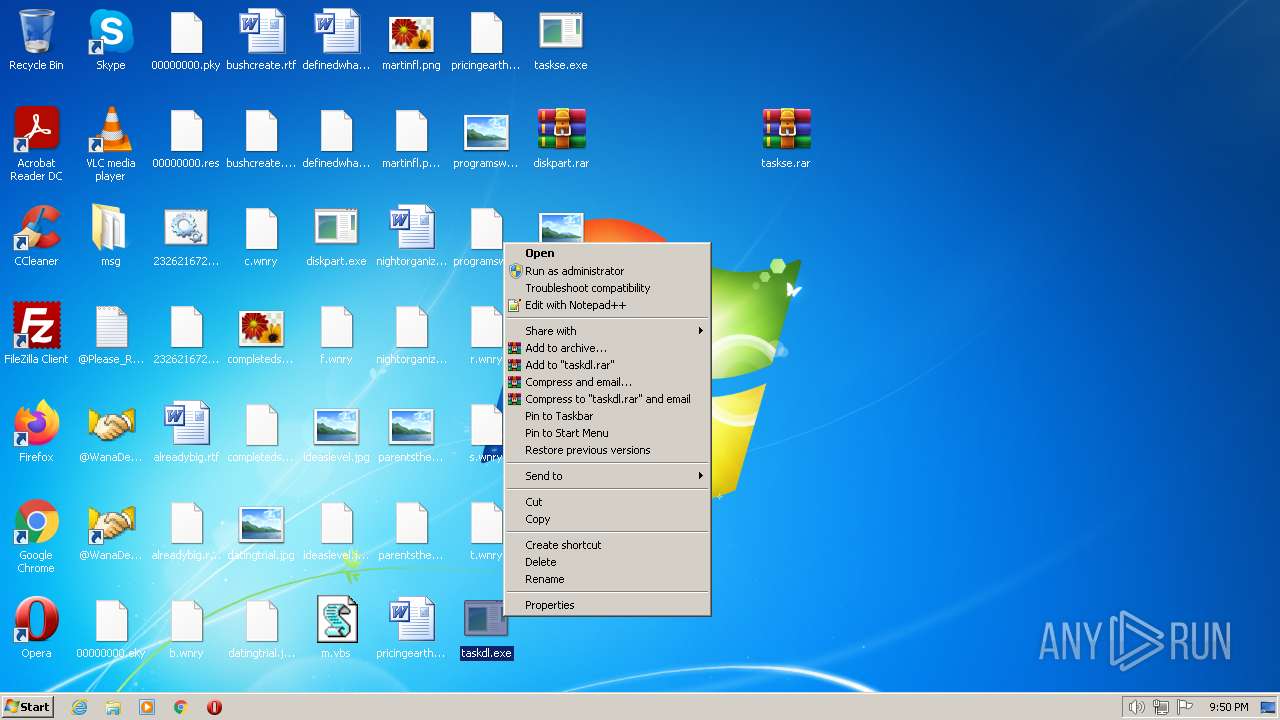Select the taskse.exe file icon
Viewport: 1280px width, 720px height.
click(x=561, y=40)
